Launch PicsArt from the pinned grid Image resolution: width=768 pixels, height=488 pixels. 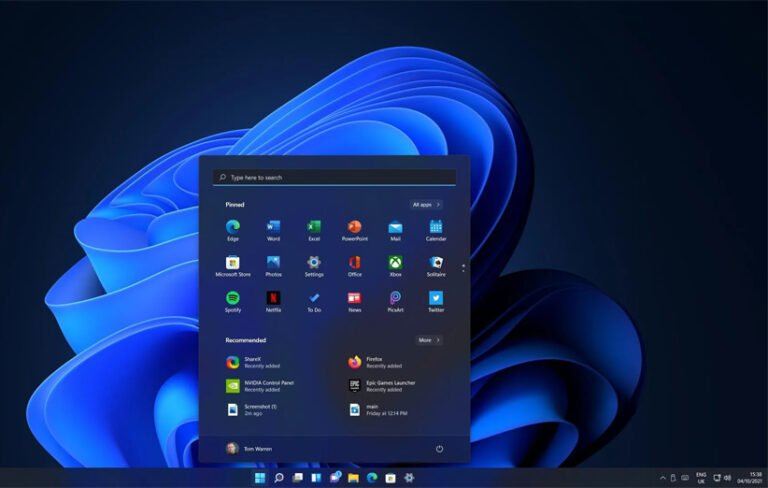pyautogui.click(x=395, y=298)
